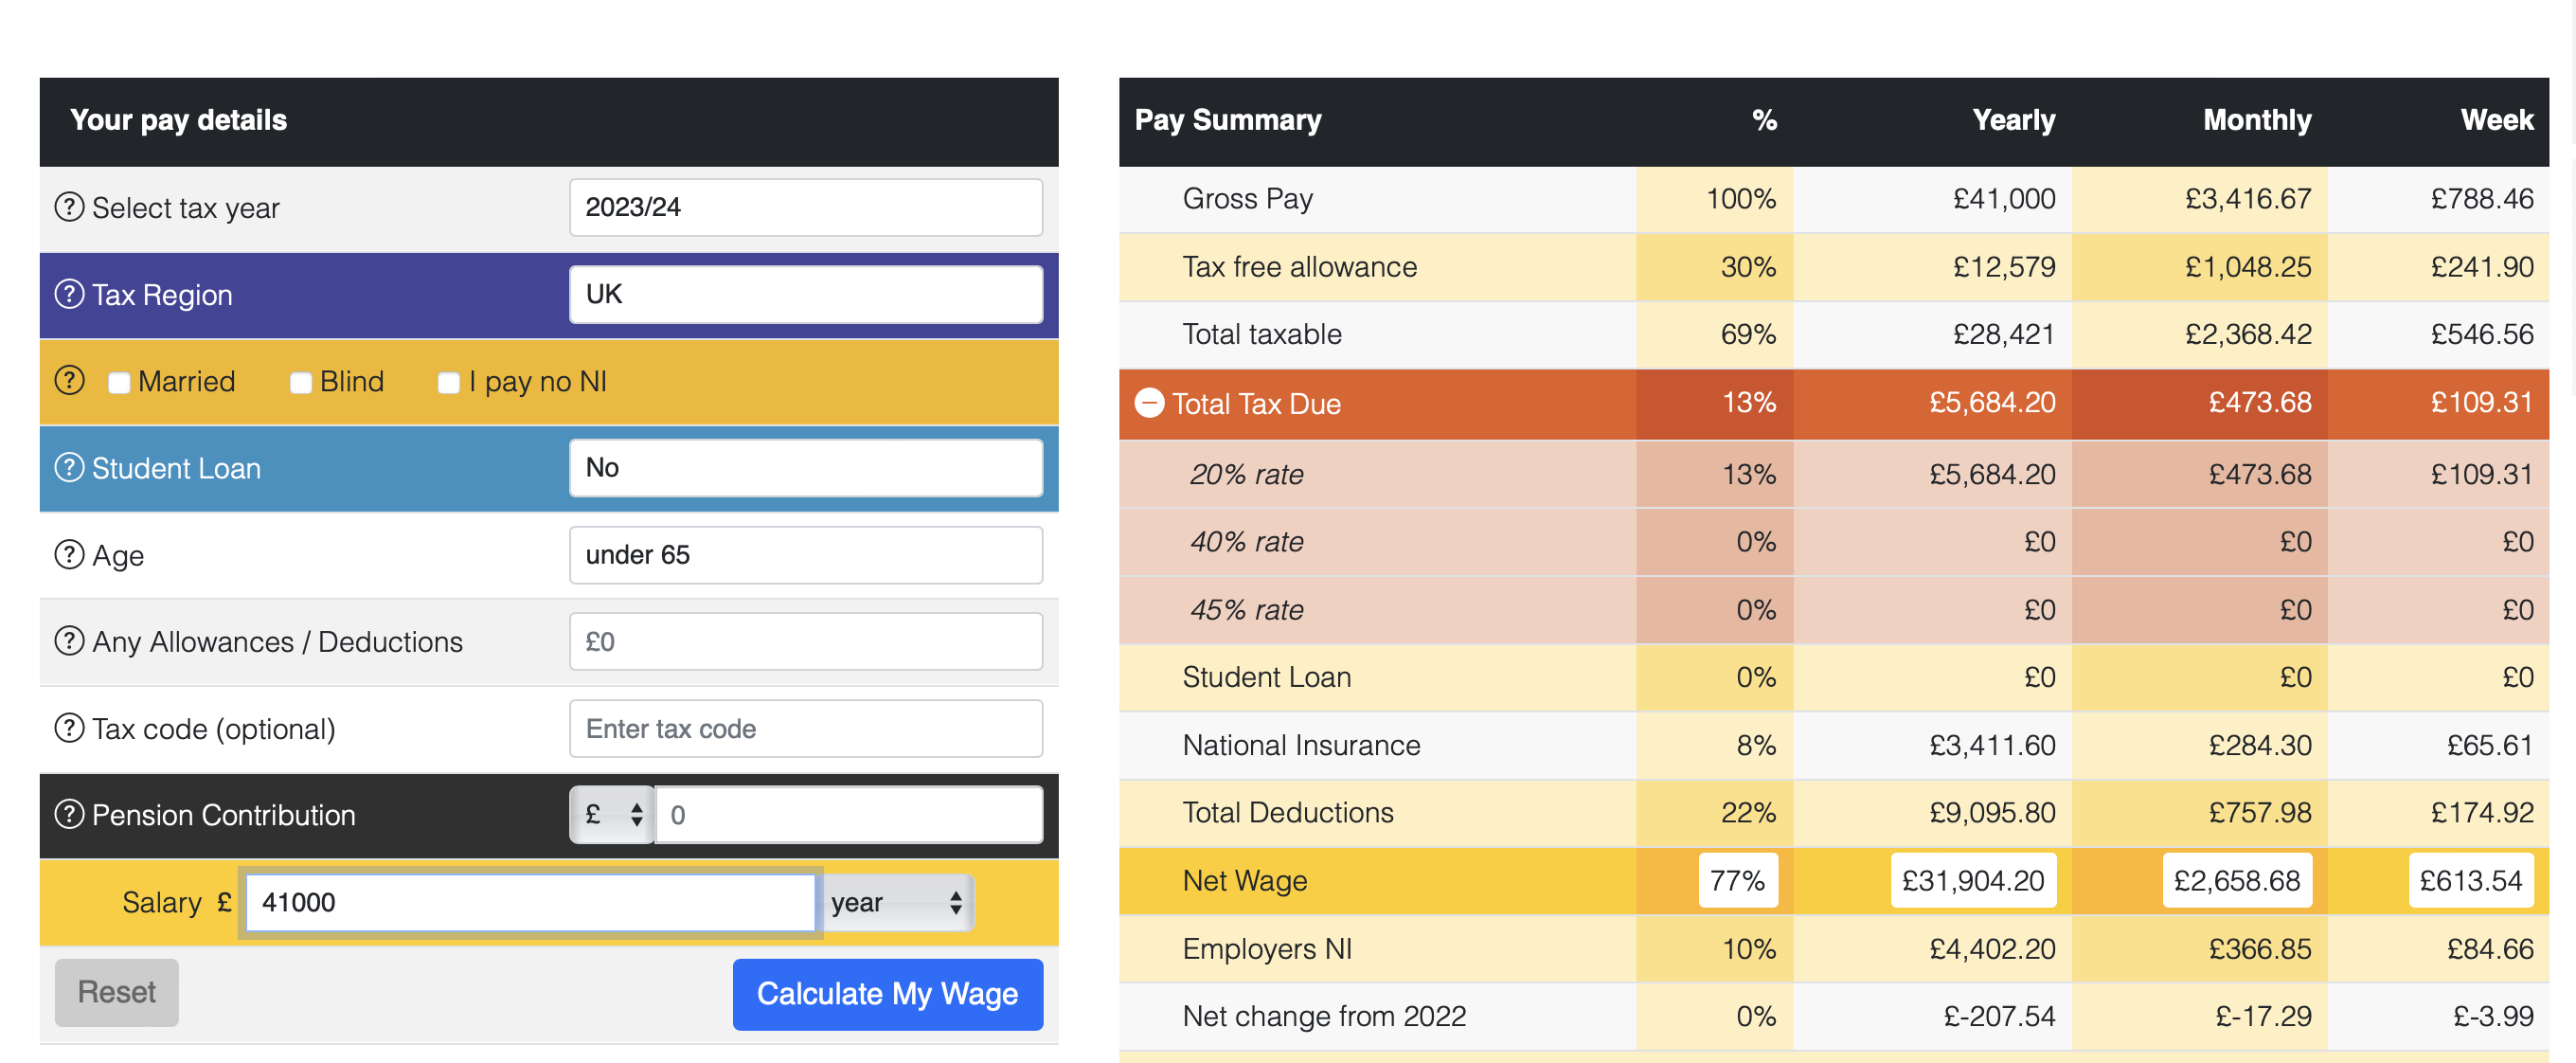The height and width of the screenshot is (1063, 2576).
Task: Check the I pay no NI box
Action: (448, 382)
